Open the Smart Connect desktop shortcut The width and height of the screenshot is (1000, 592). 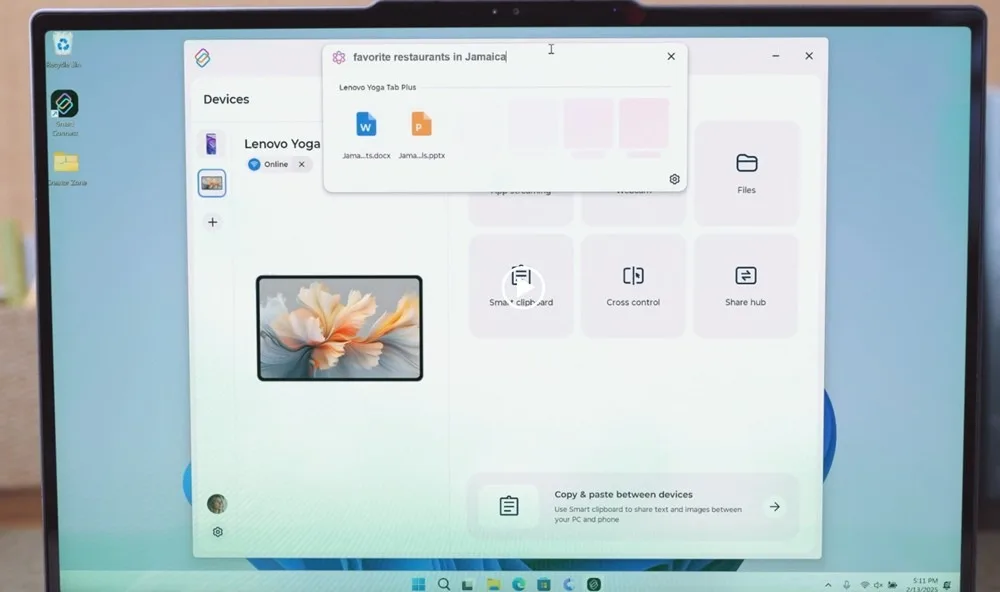[64, 113]
